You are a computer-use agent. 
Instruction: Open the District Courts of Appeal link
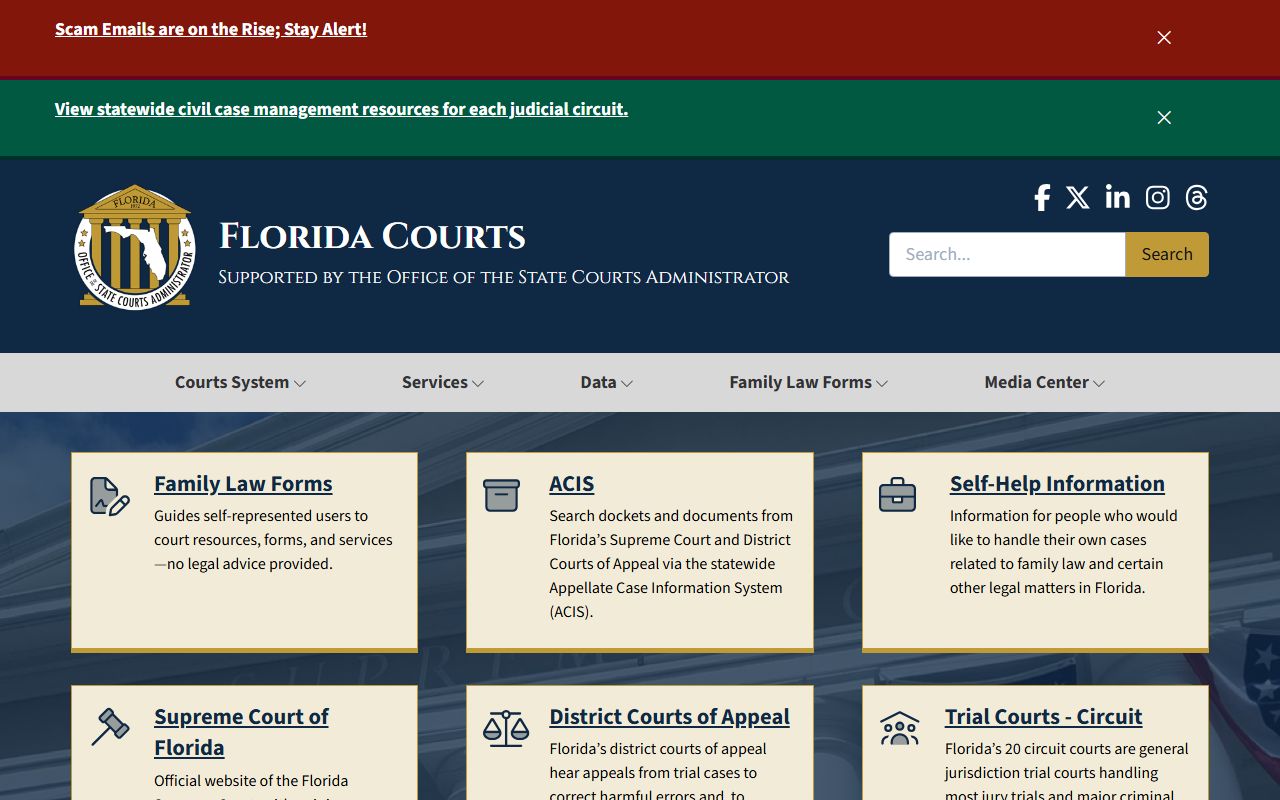(669, 717)
